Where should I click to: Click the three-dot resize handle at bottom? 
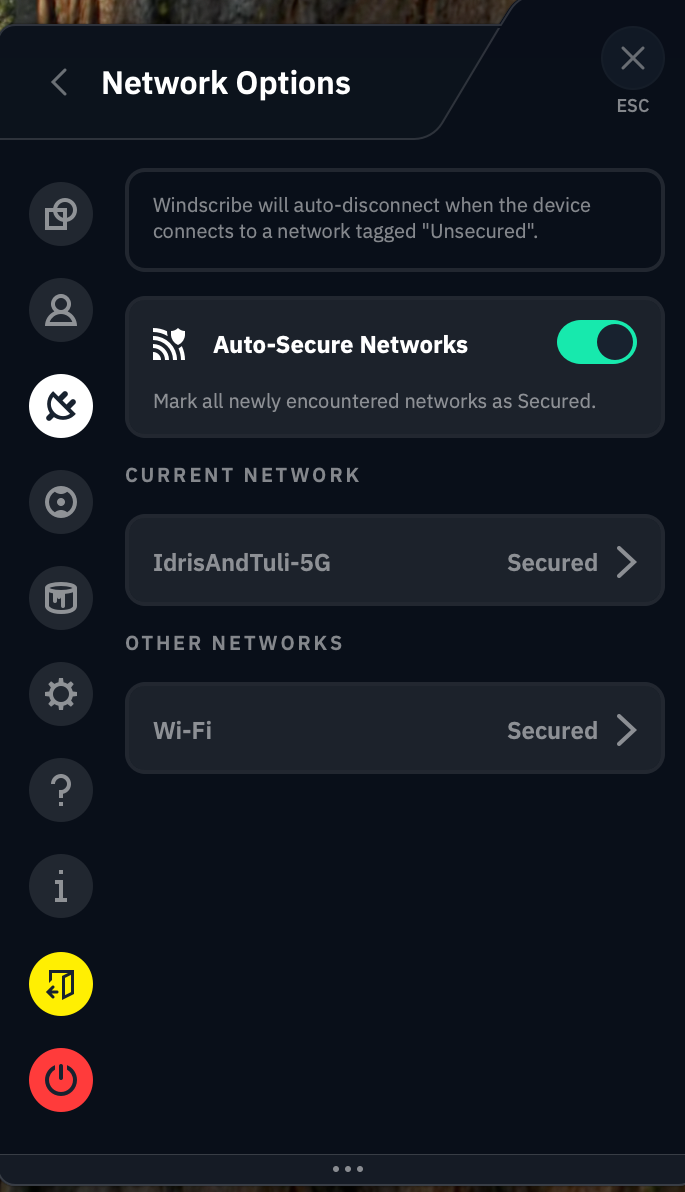347,1168
